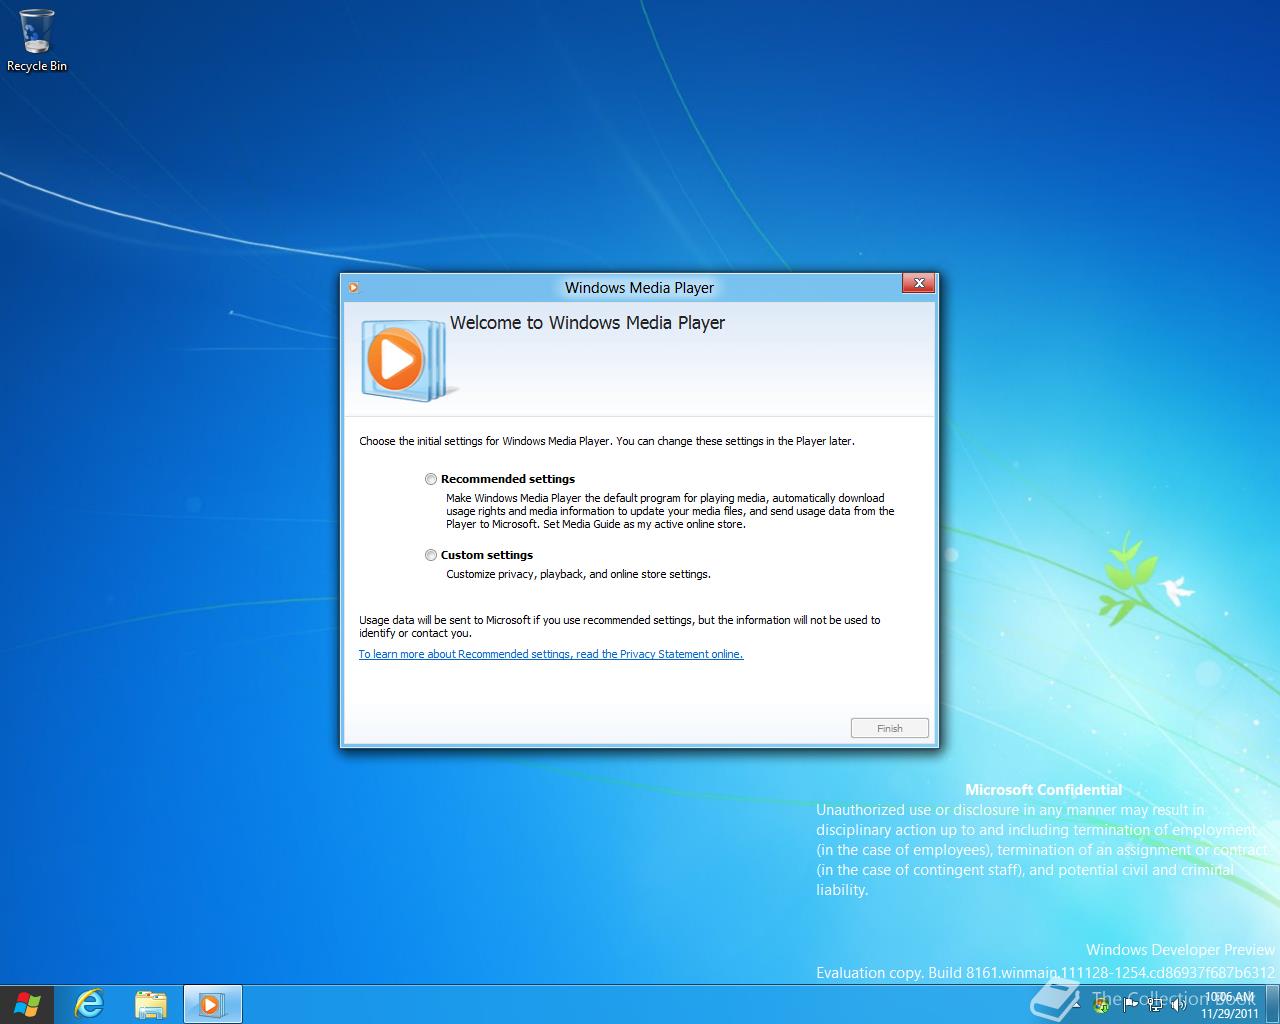Click the Media Player title bar icon
1280x1024 pixels.
coord(353,288)
